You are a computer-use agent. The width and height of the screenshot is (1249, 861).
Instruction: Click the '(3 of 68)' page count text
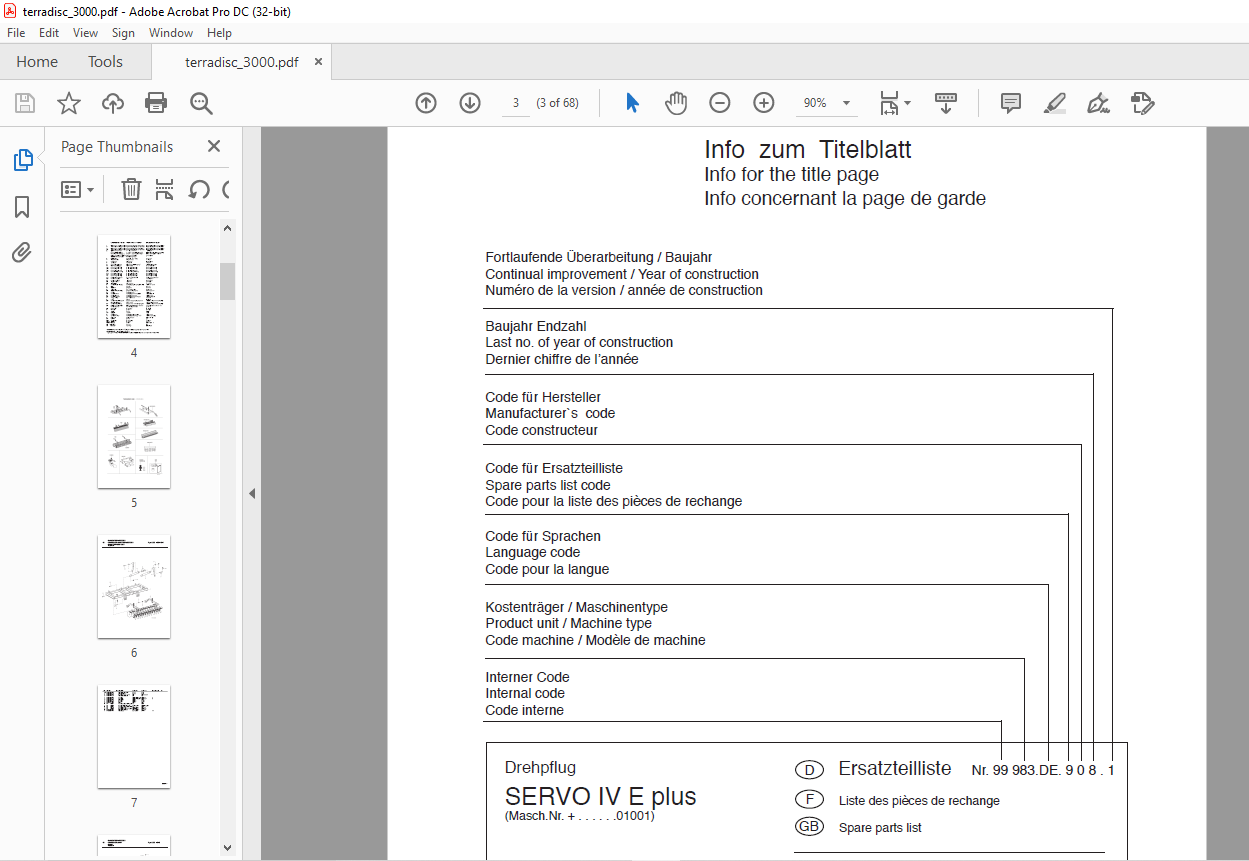558,103
